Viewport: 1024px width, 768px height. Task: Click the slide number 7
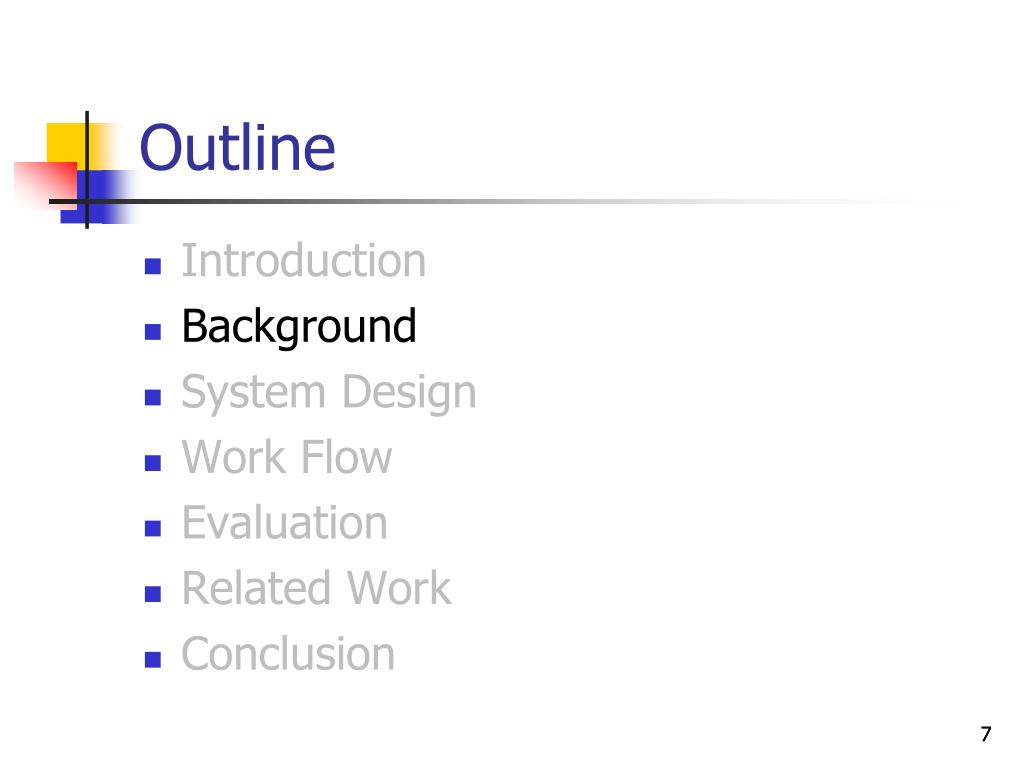(985, 735)
